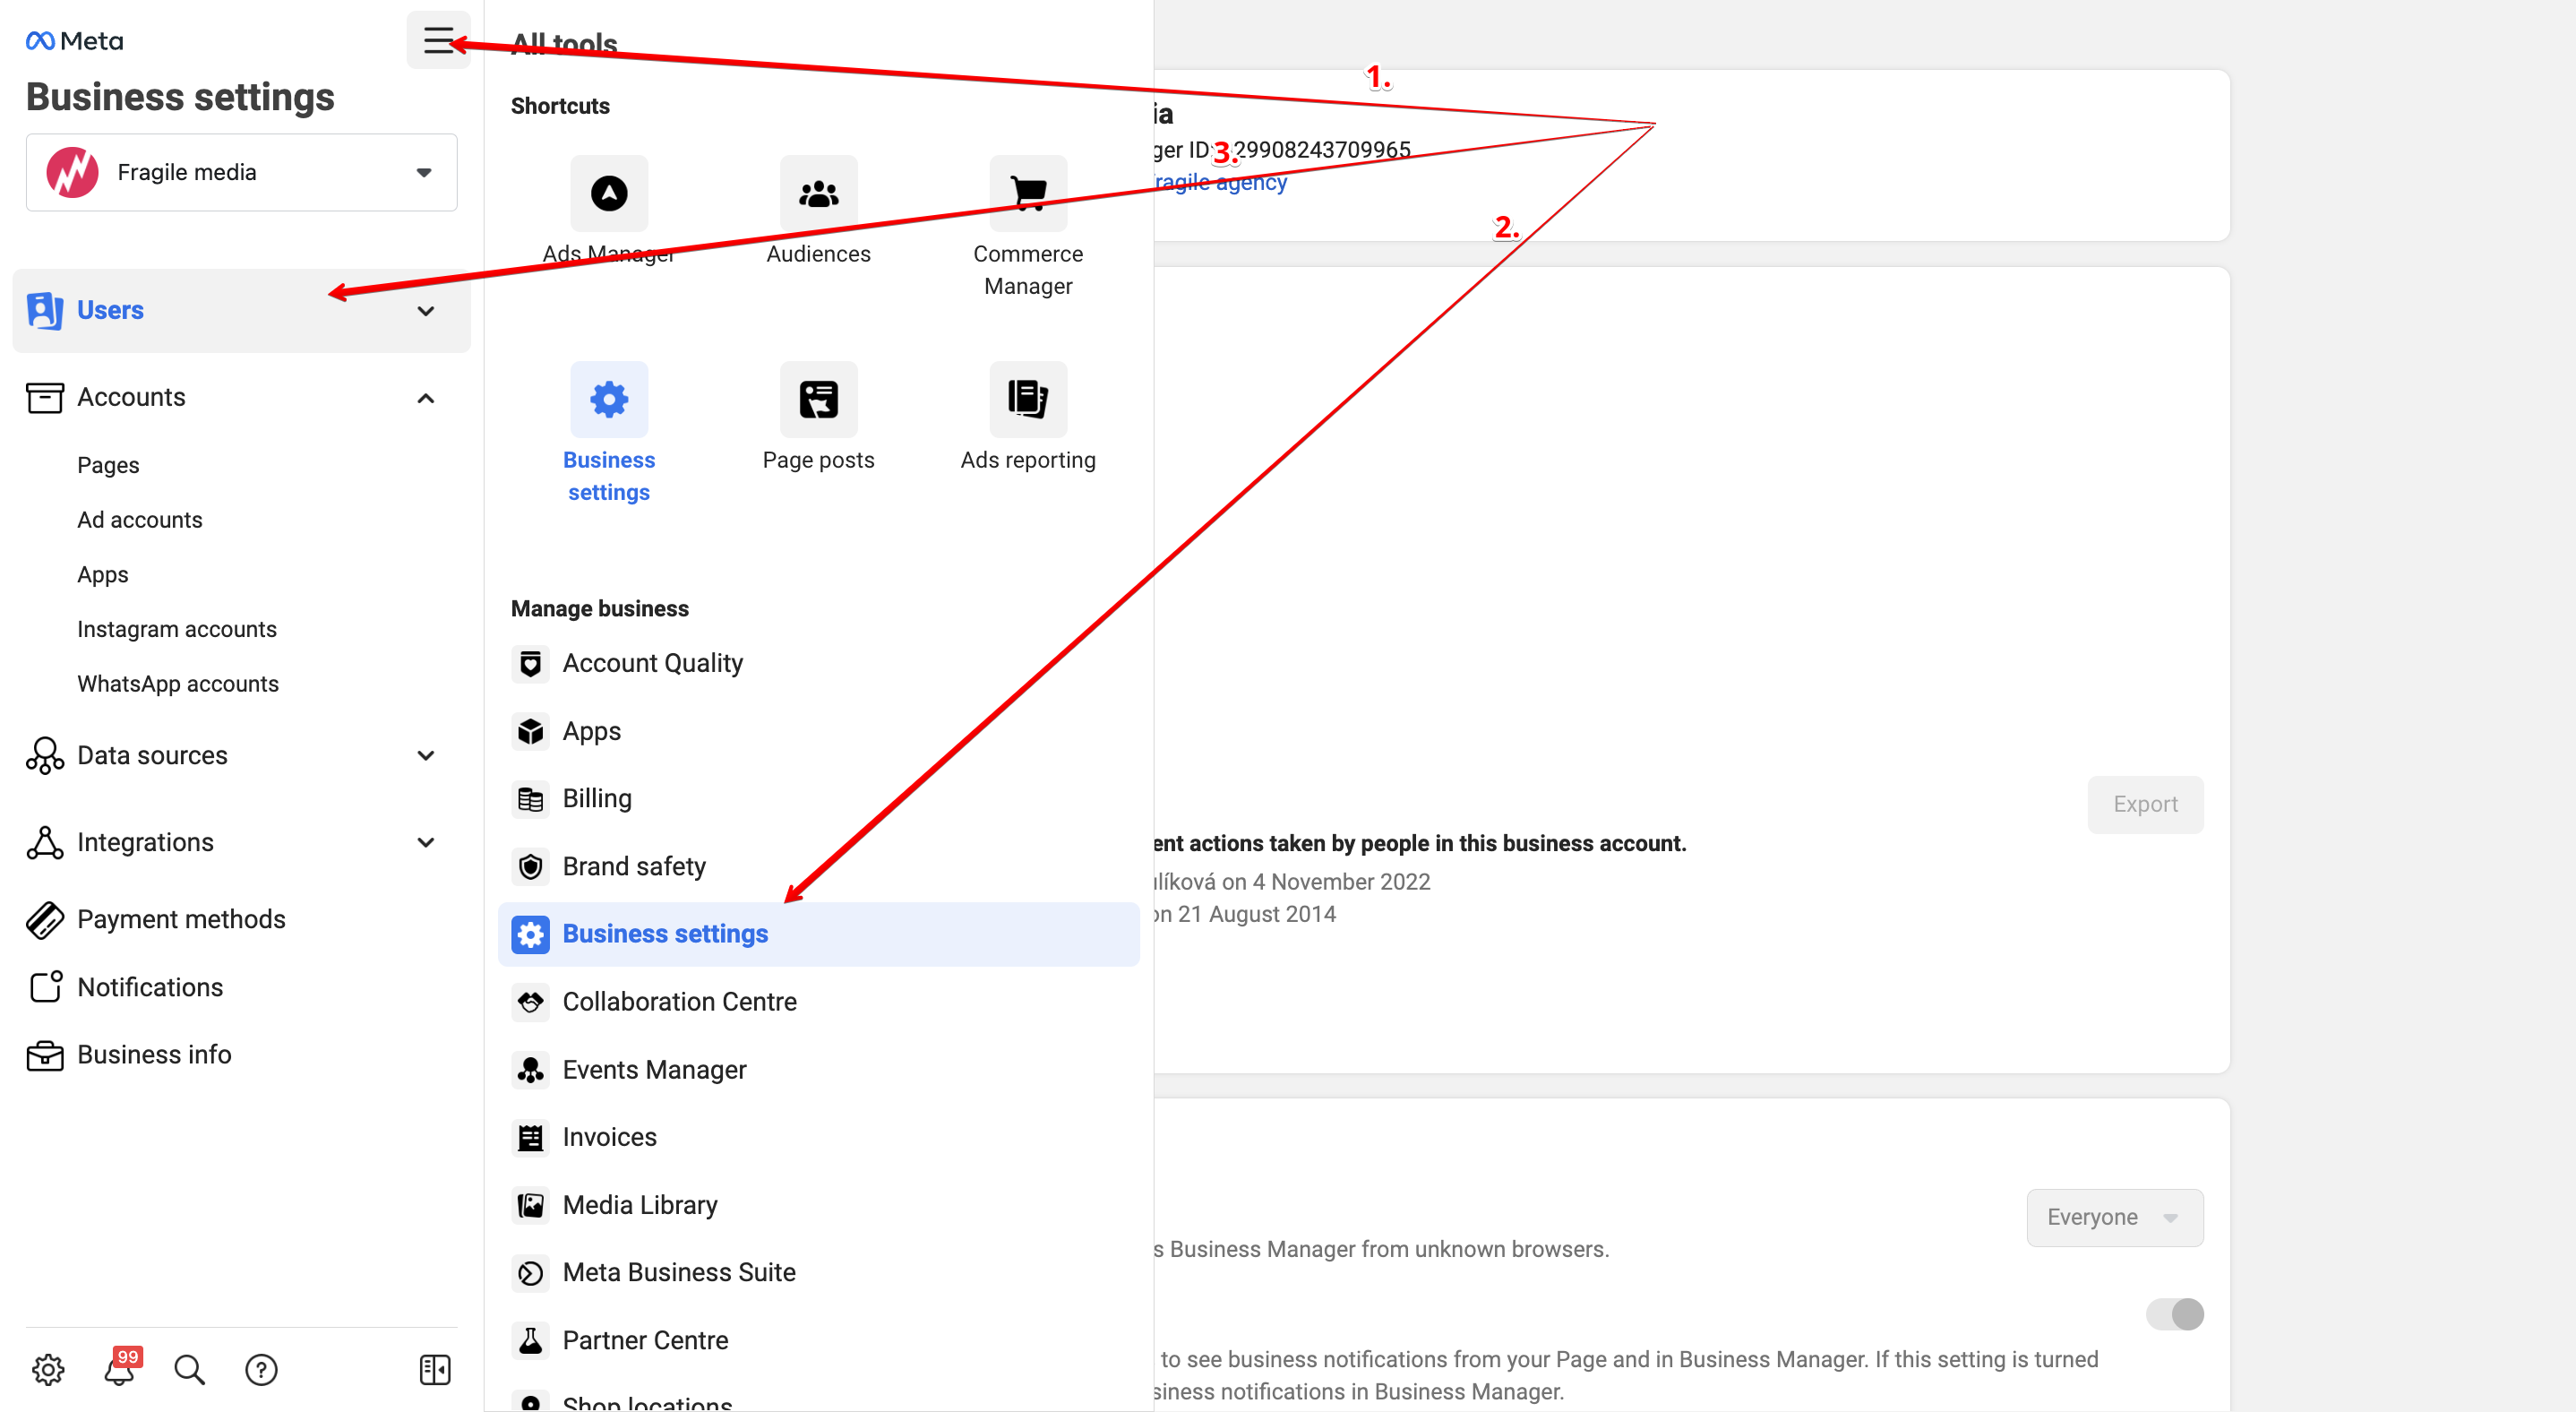Select Account Quality menu item
Viewport: 2576px width, 1412px height.
652,663
